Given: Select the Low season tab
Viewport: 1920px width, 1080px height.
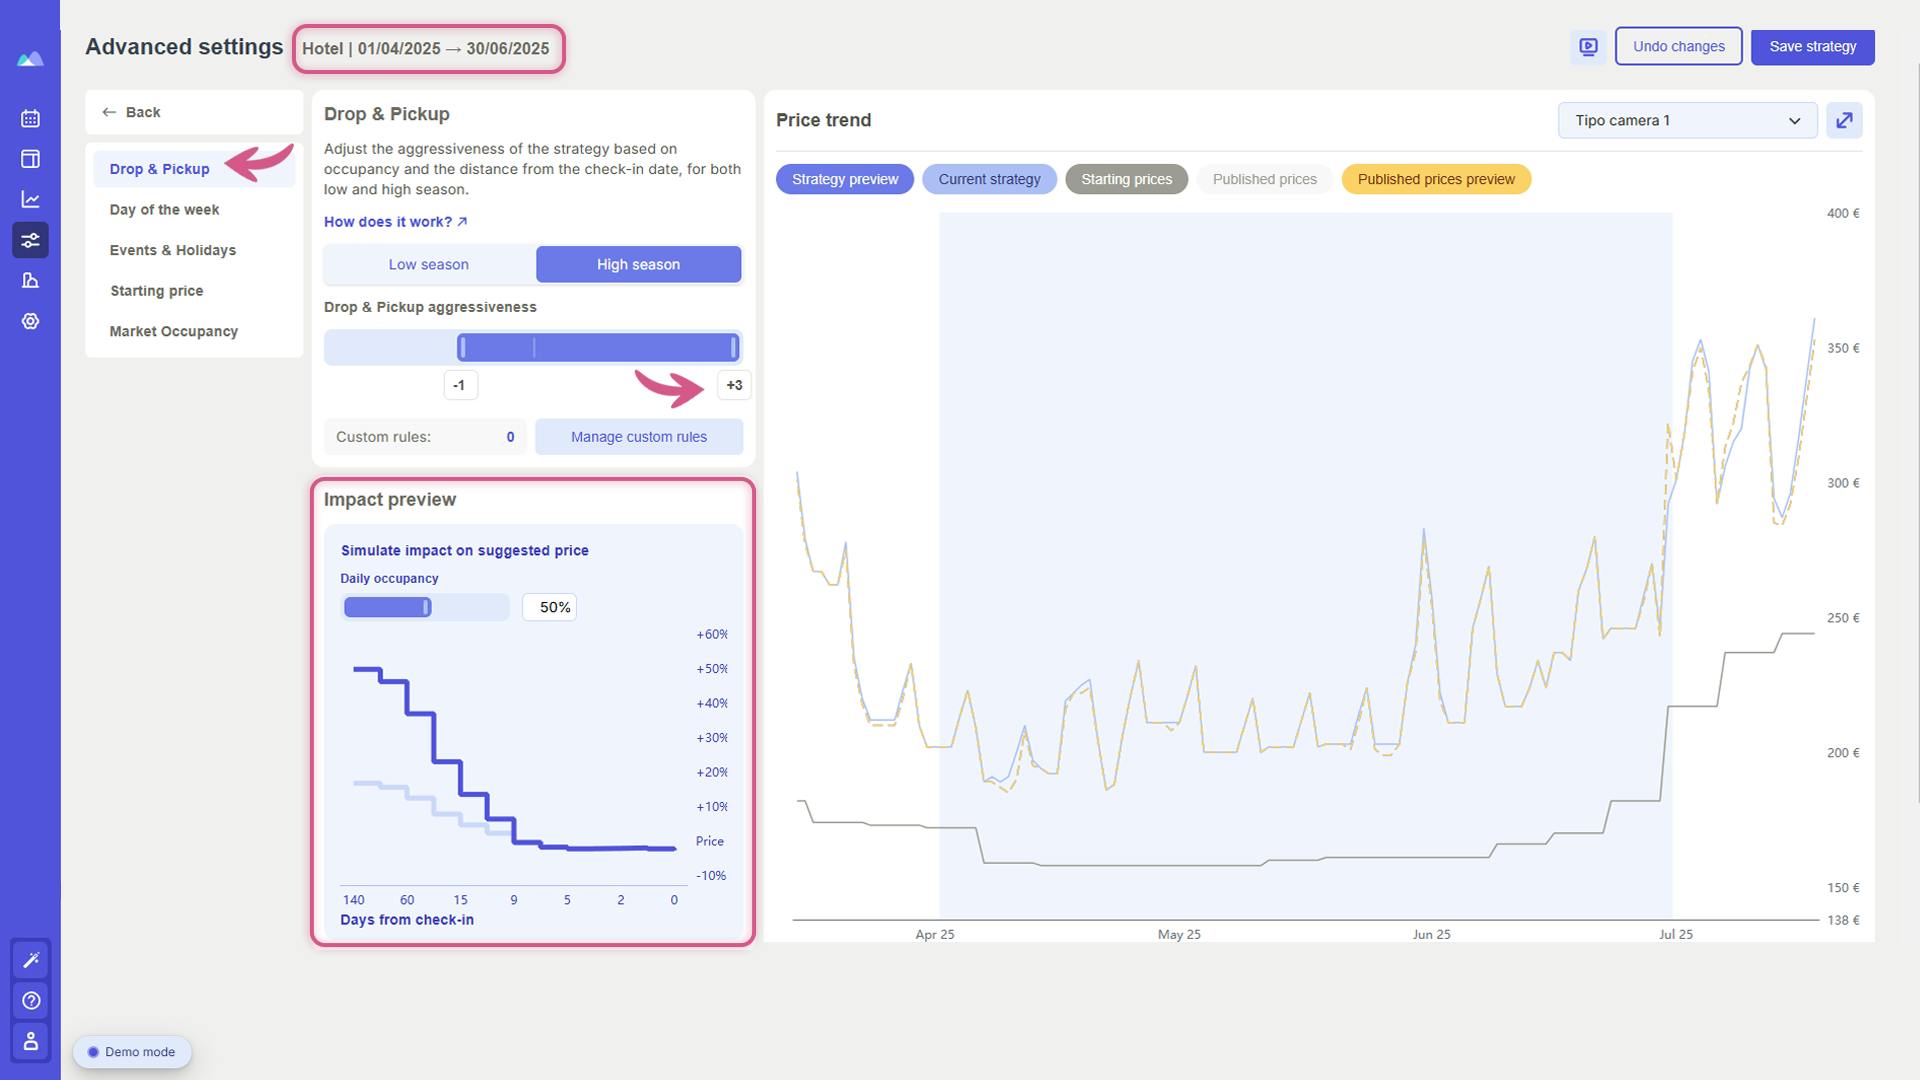Looking at the screenshot, I should pos(429,262).
